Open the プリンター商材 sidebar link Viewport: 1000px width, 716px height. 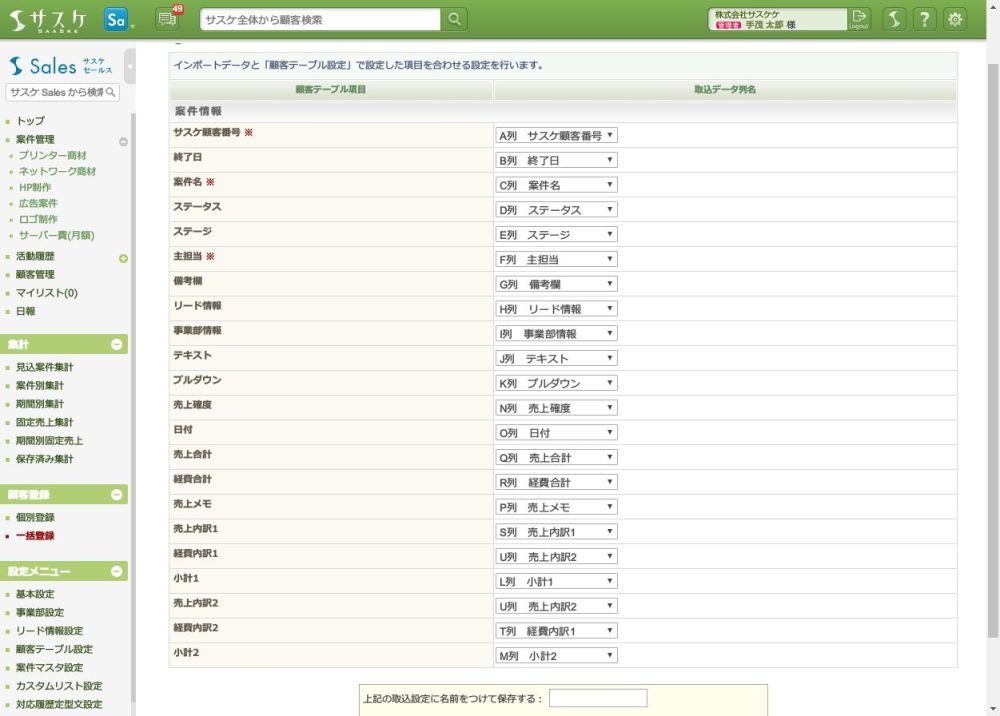(x=52, y=156)
